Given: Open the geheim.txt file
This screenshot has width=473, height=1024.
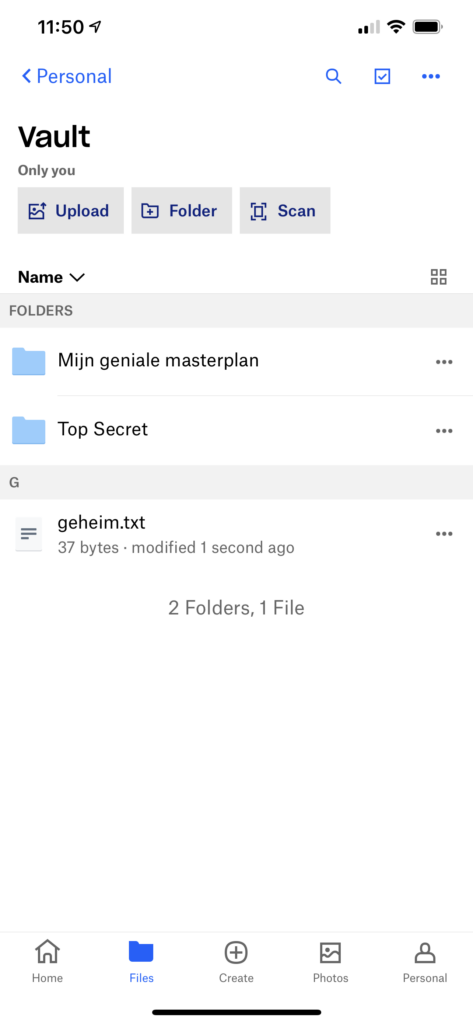Looking at the screenshot, I should 236,534.
